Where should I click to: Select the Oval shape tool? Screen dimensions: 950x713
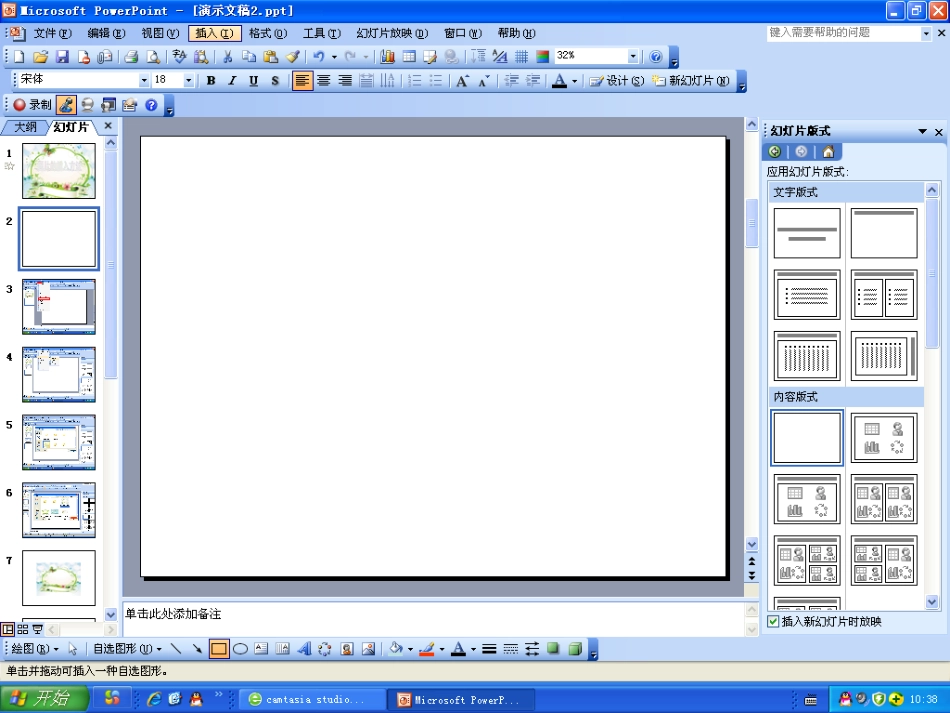(x=240, y=649)
